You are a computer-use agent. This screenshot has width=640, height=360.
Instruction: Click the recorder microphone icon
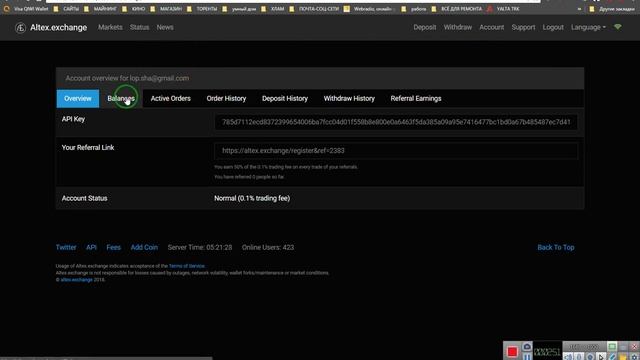coord(579,357)
